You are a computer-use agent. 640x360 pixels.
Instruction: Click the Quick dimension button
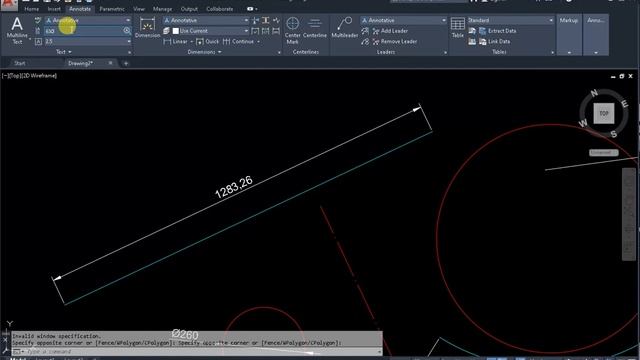tap(207, 42)
